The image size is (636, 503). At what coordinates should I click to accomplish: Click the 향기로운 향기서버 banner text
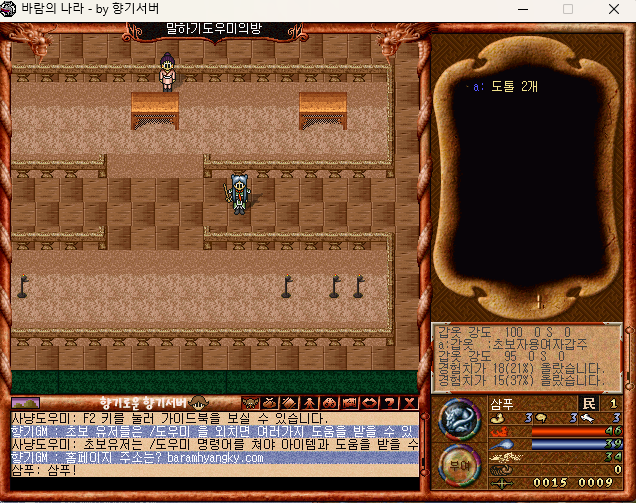143,403
